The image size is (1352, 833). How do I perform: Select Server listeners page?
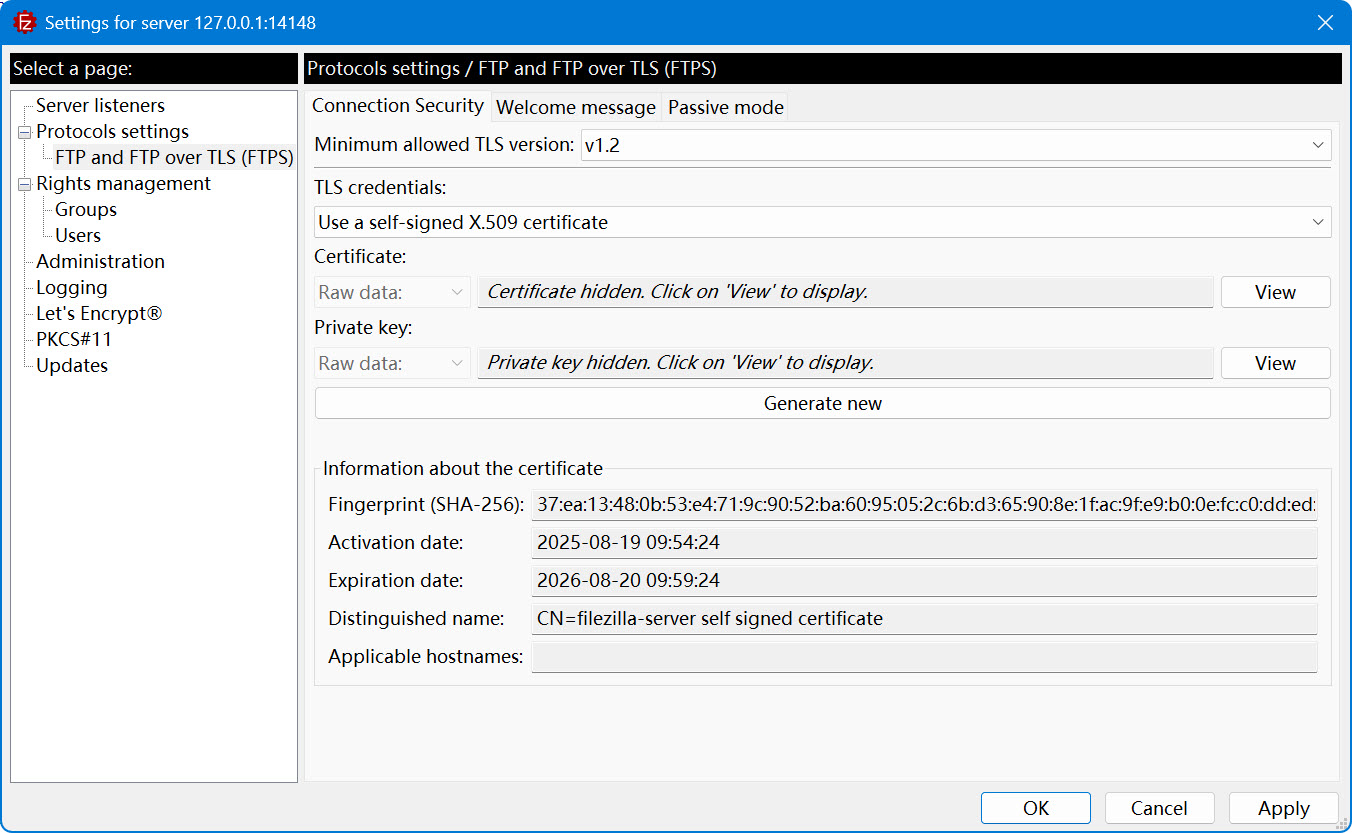click(x=100, y=105)
